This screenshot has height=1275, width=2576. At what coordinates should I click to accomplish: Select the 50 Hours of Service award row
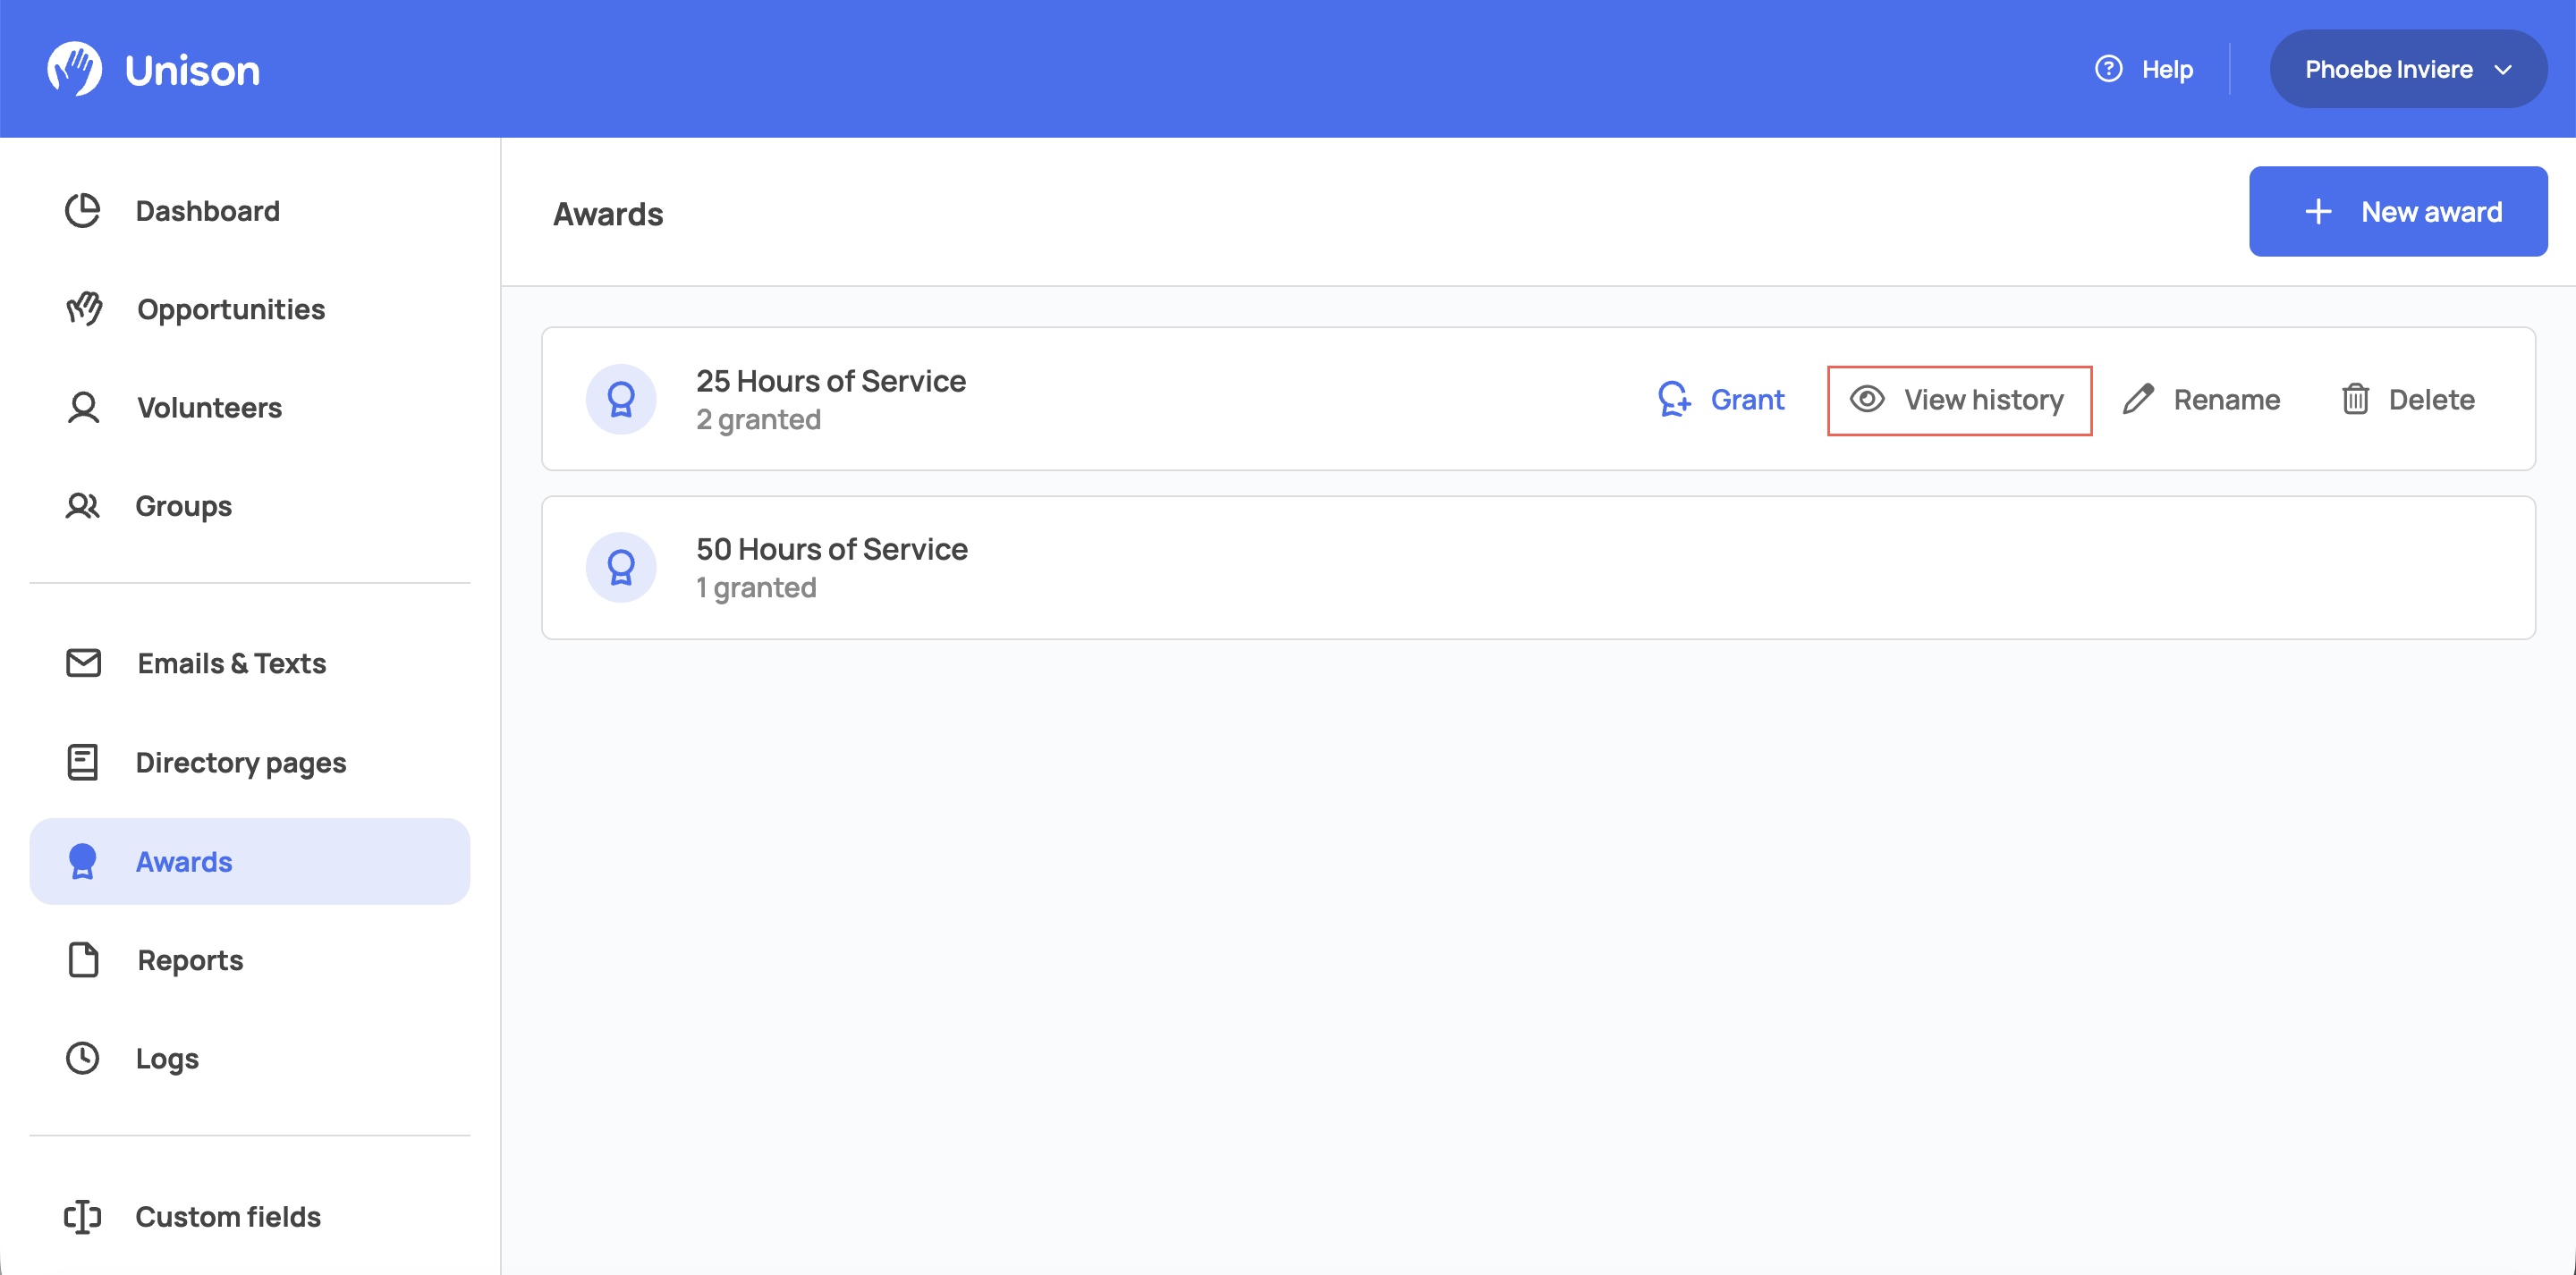[x=1538, y=568]
